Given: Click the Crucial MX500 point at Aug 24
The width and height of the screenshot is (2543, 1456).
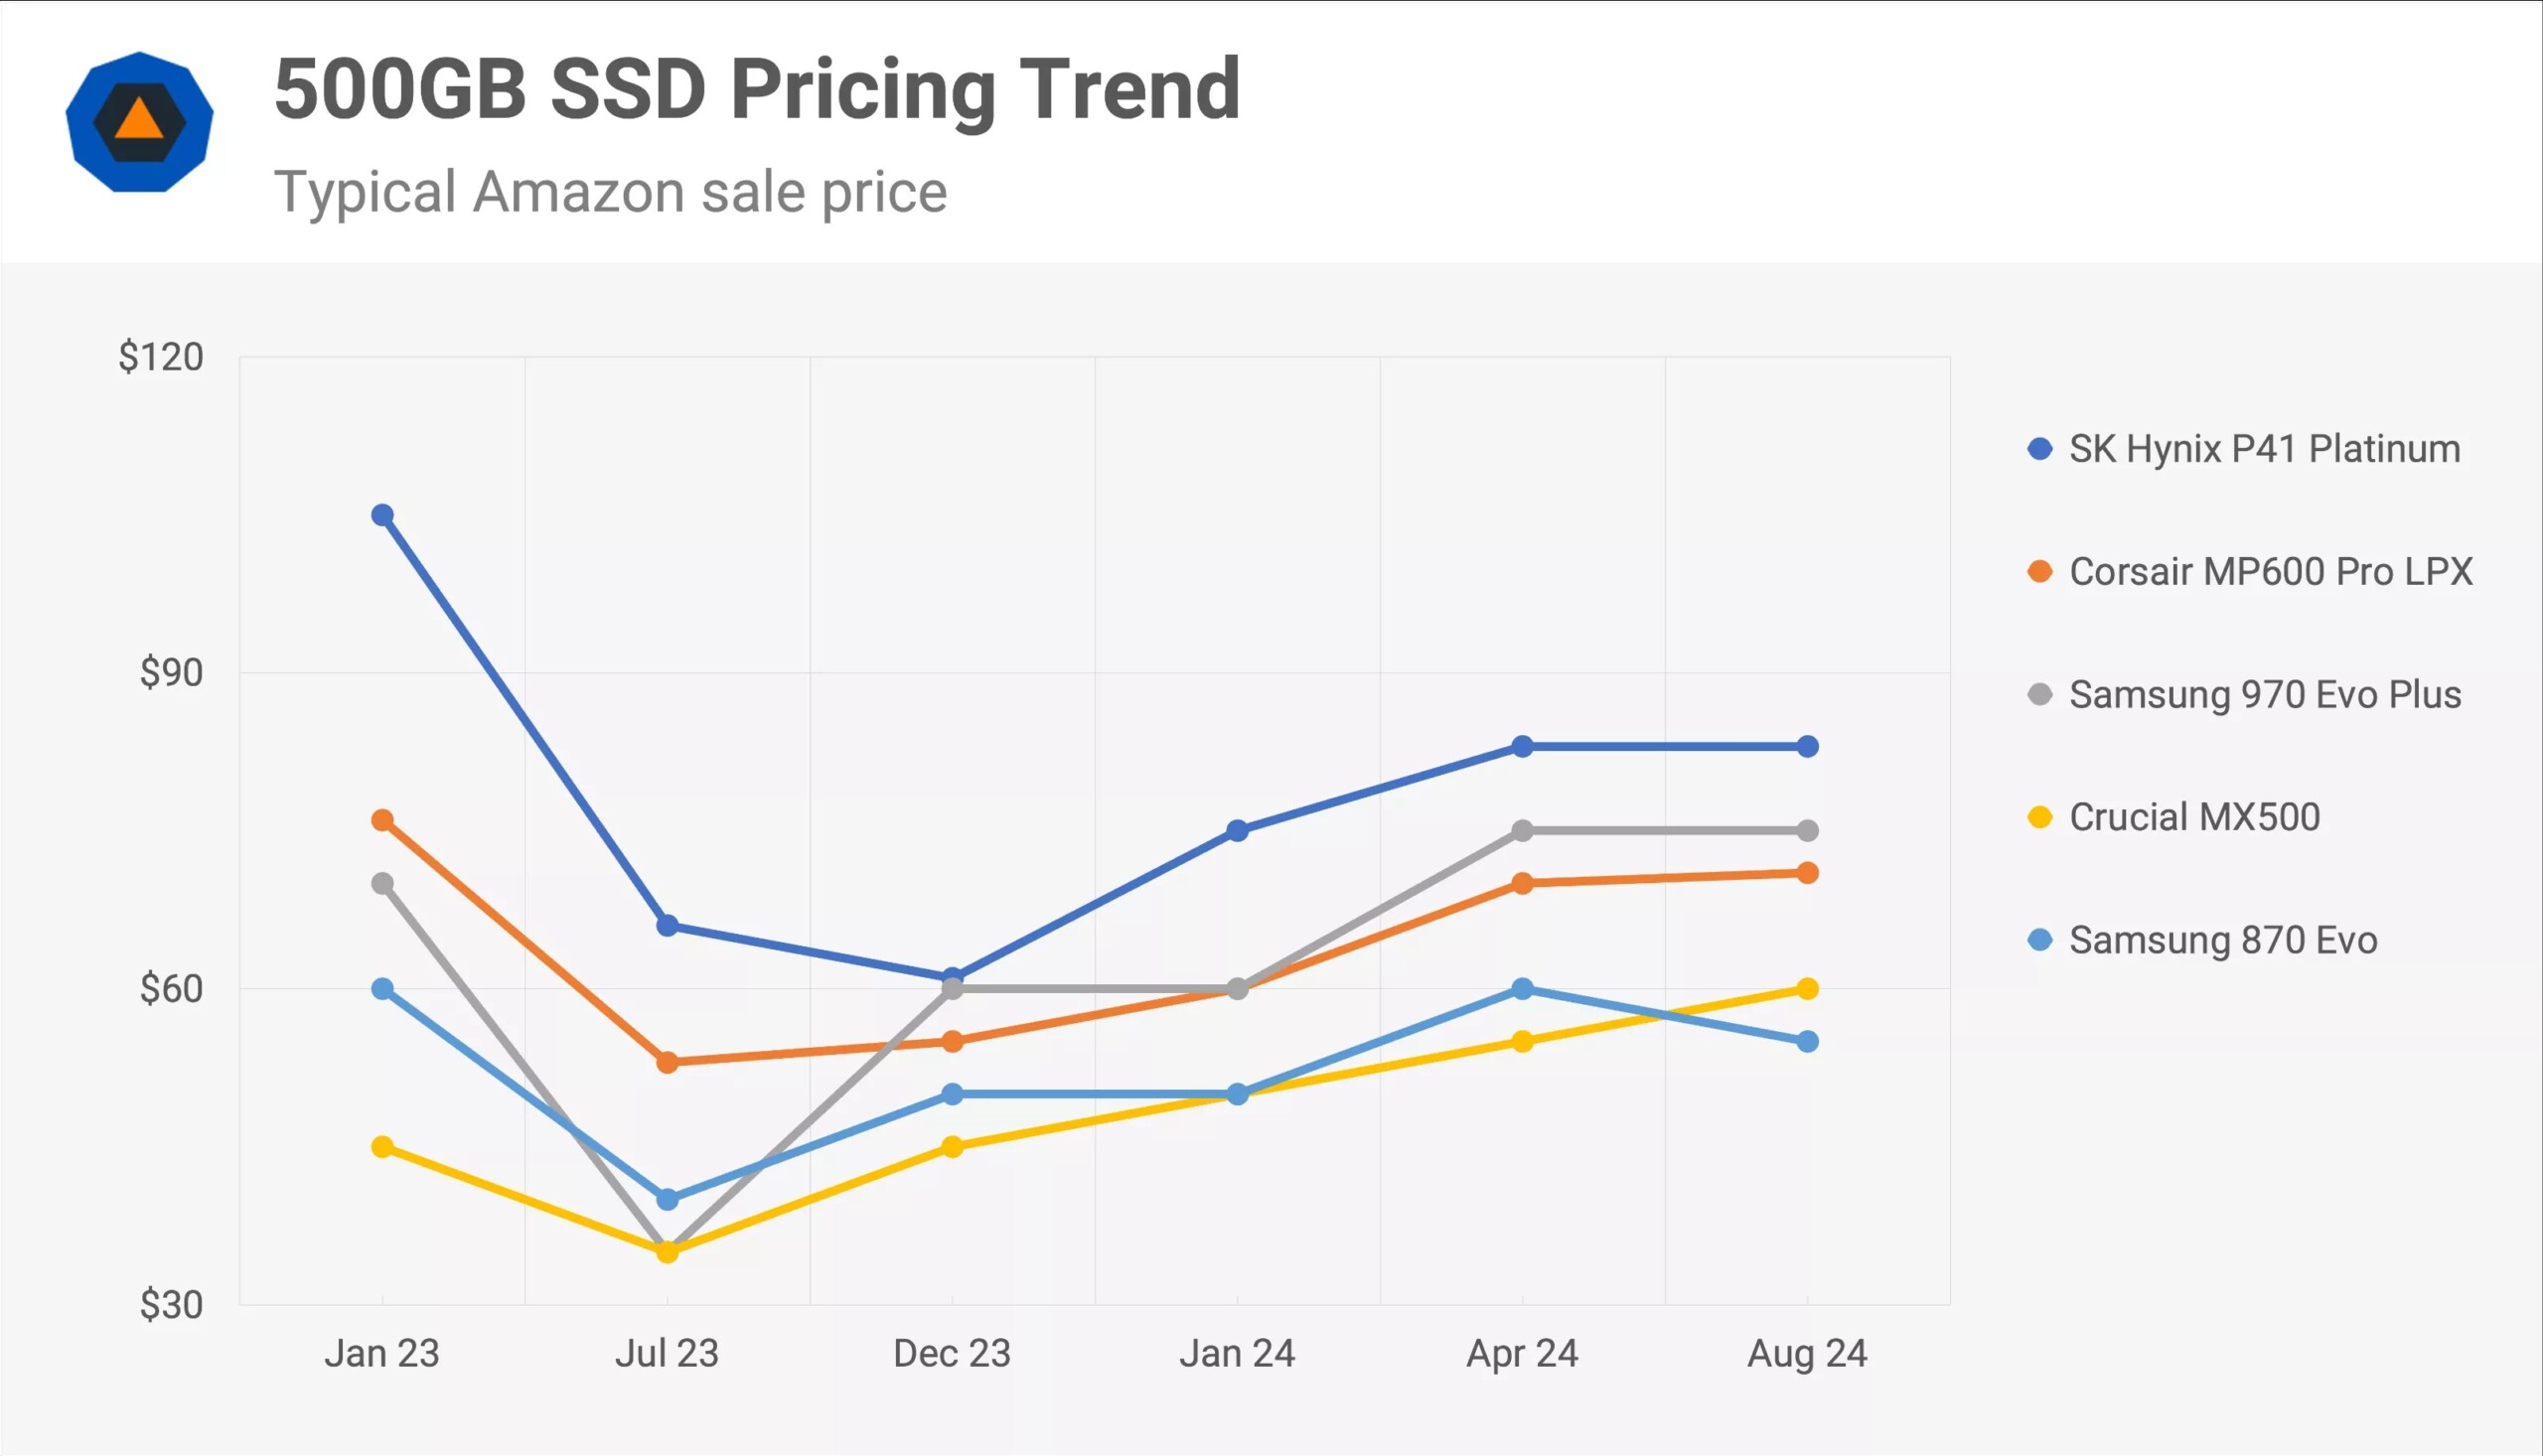Looking at the screenshot, I should 1807,989.
